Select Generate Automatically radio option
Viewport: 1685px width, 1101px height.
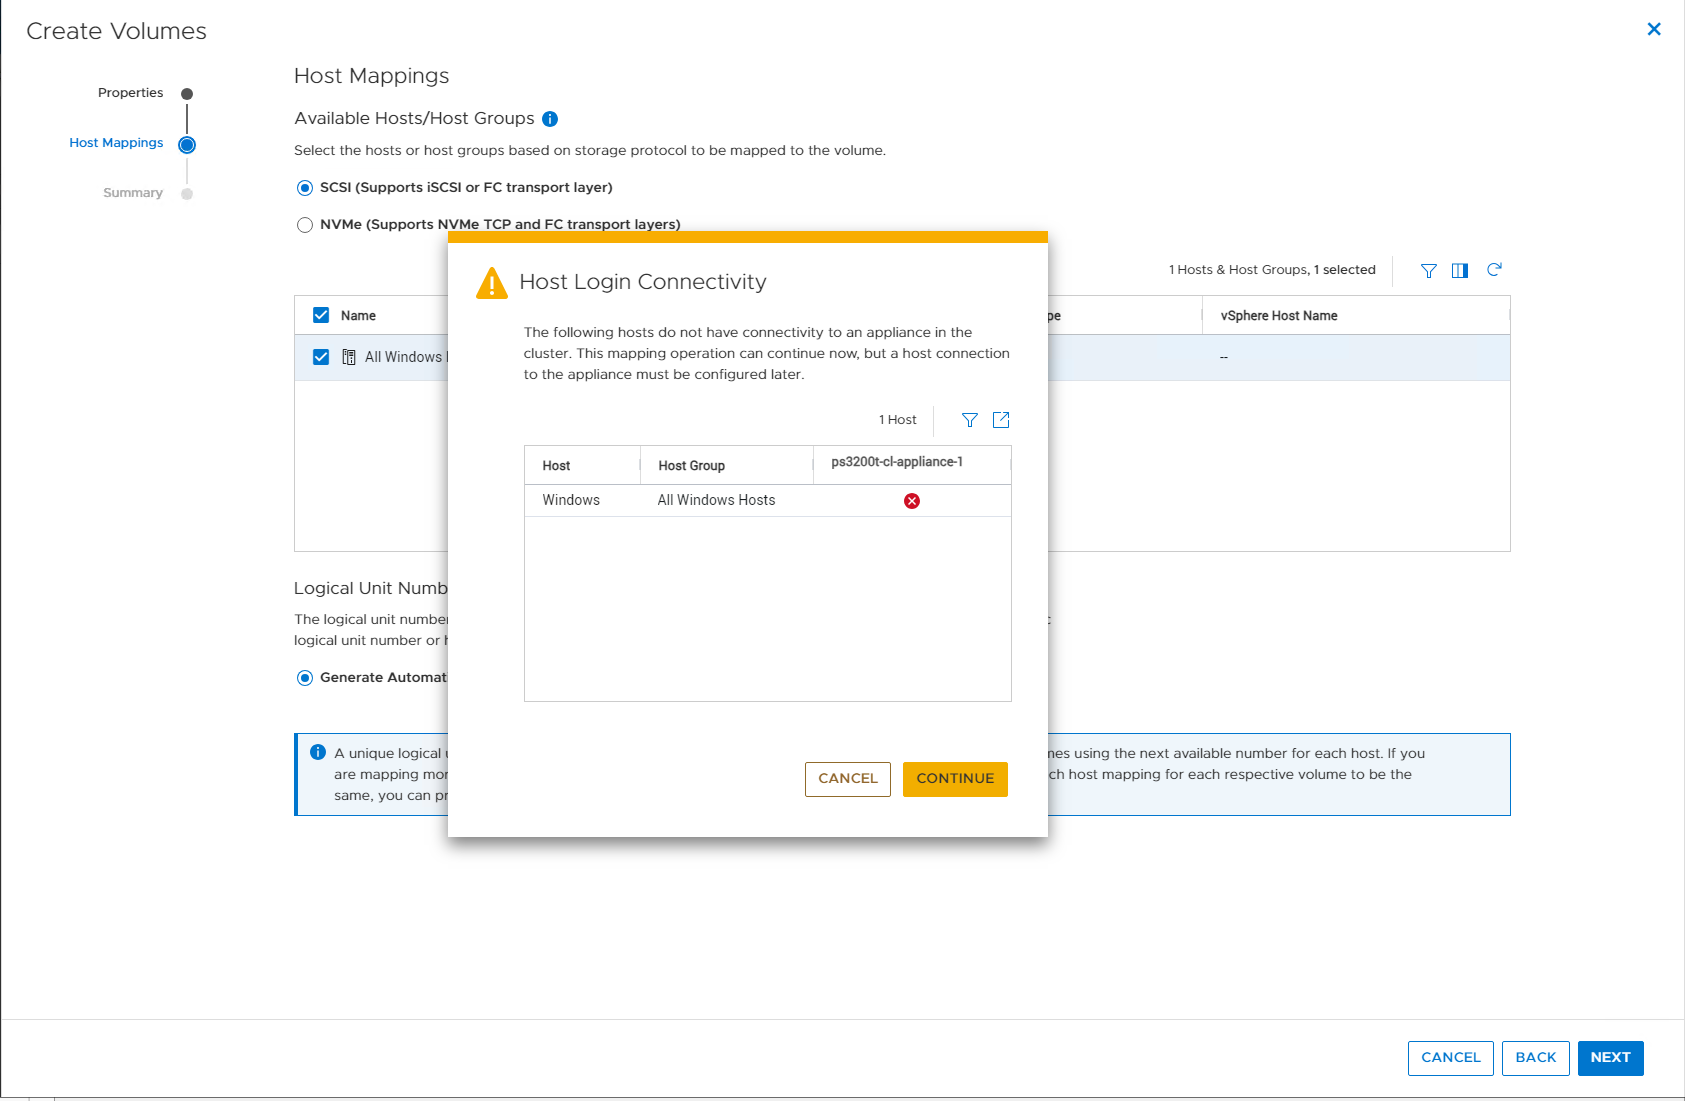[305, 678]
